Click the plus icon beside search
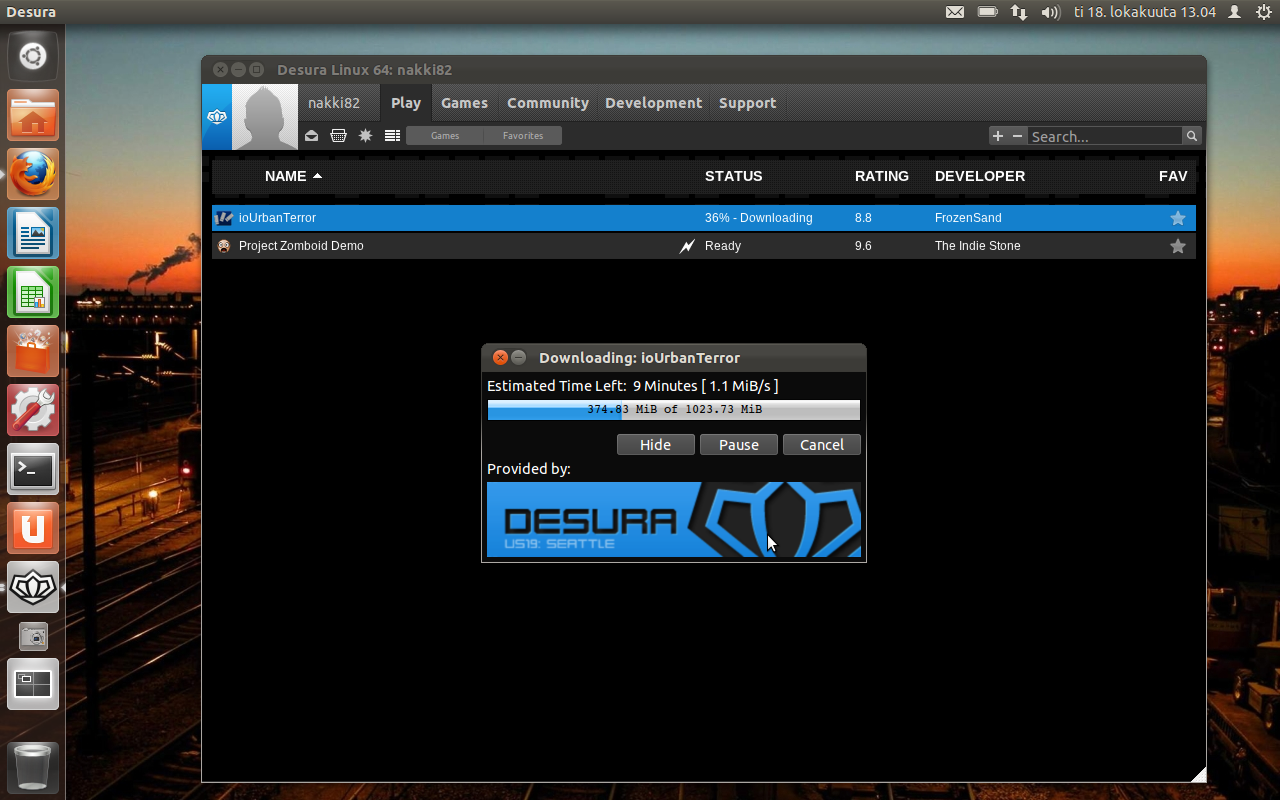Screen dimensions: 1280x800 click(x=997, y=136)
